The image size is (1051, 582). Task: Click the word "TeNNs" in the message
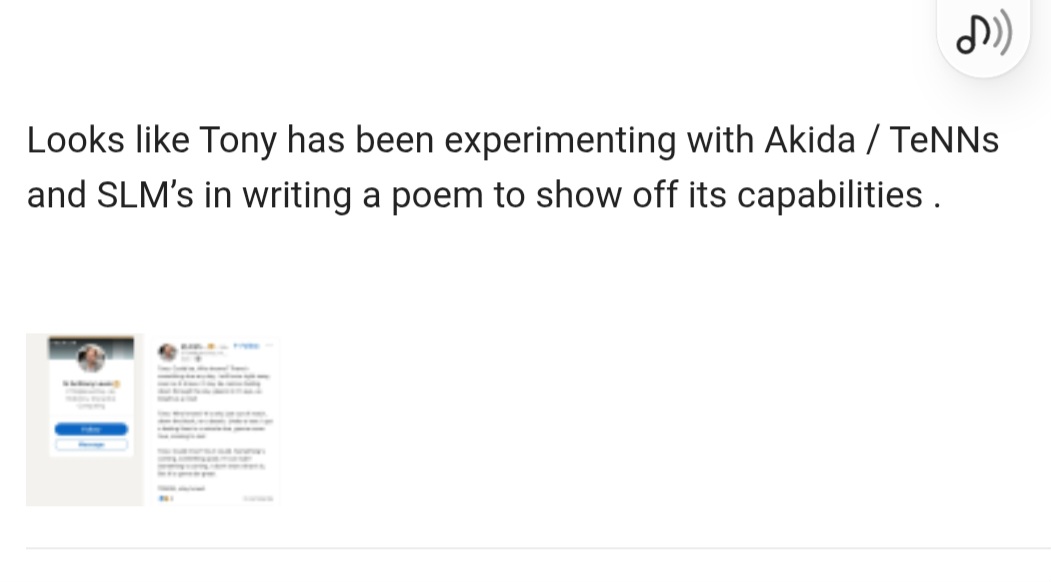(944, 140)
